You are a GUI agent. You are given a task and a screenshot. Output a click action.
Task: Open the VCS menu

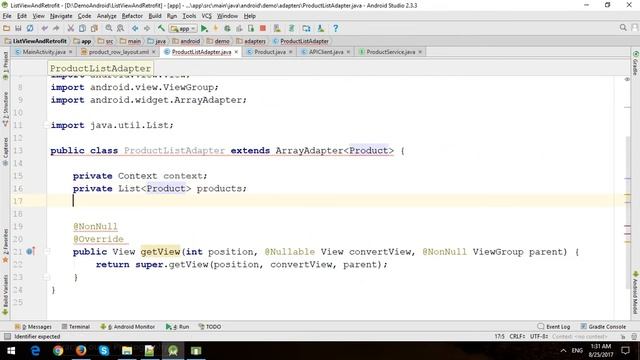tap(207, 16)
